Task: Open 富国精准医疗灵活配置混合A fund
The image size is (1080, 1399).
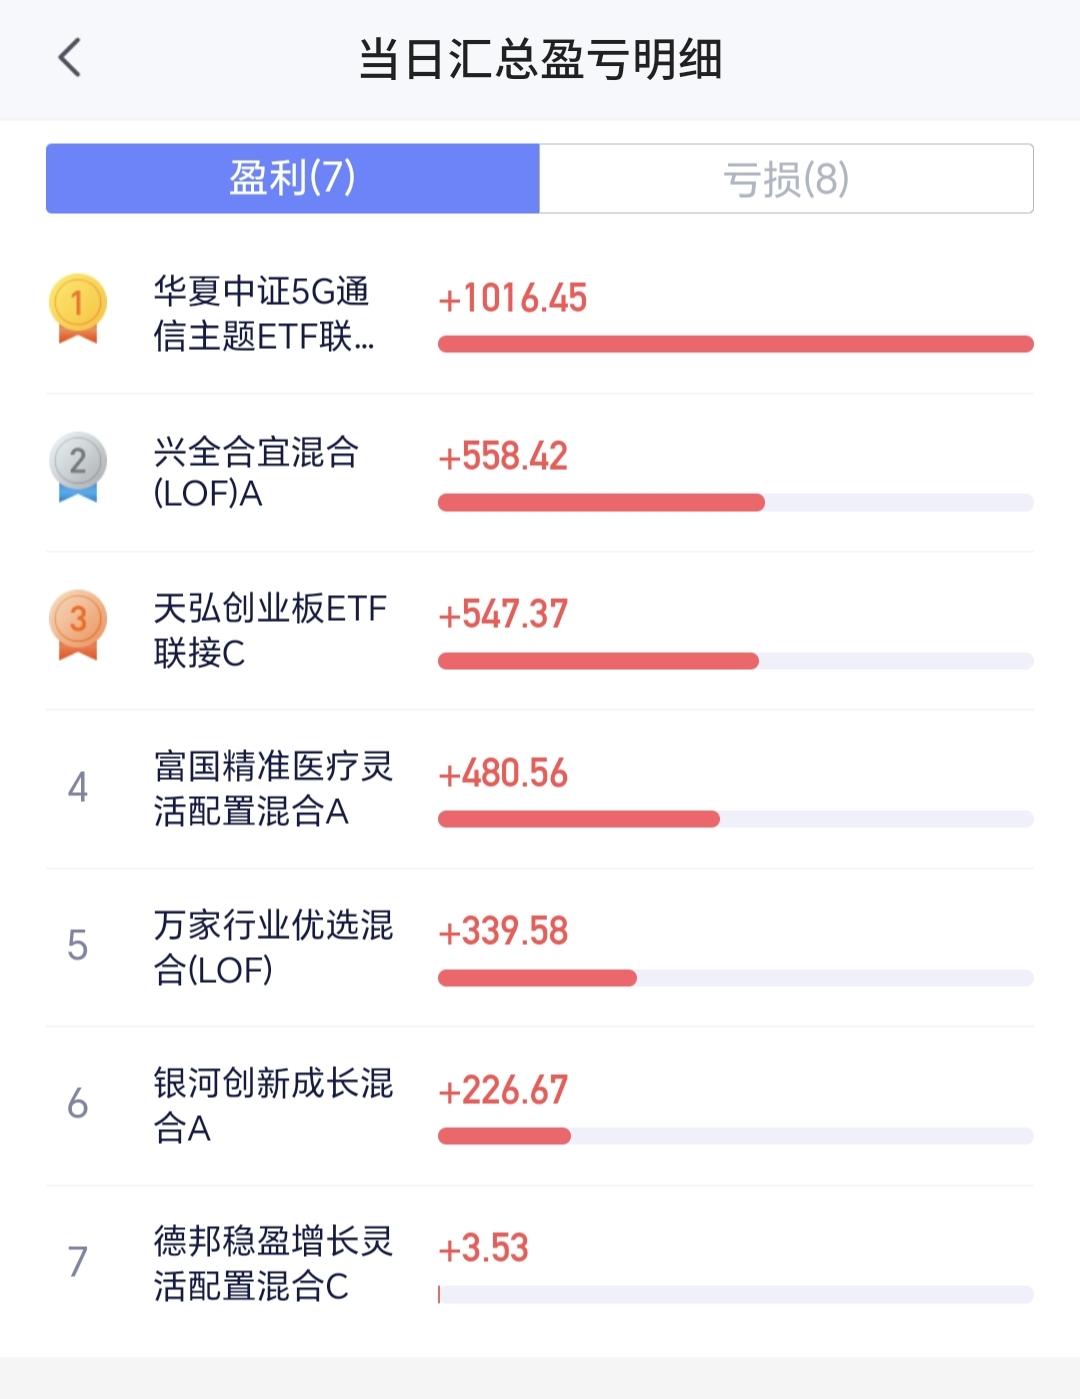Action: (x=273, y=788)
